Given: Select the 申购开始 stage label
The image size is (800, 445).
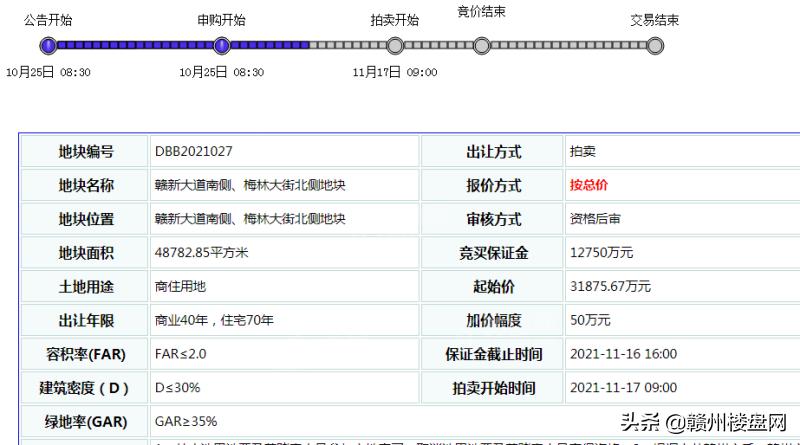Looking at the screenshot, I should click(x=221, y=20).
